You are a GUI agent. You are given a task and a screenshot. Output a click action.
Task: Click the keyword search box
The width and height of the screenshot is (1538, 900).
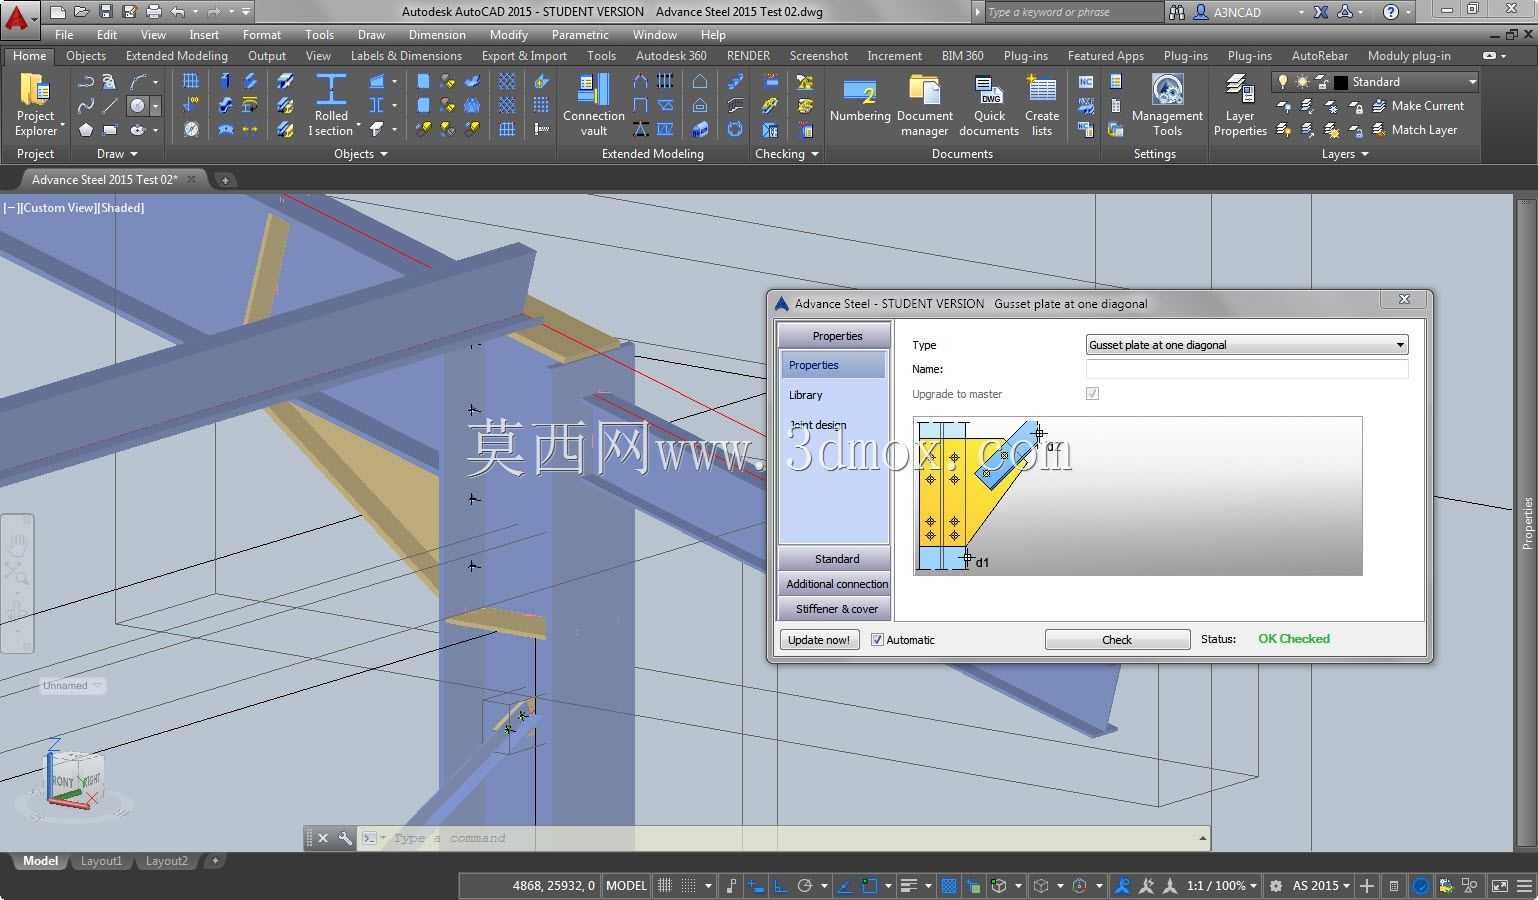[x=1074, y=12]
